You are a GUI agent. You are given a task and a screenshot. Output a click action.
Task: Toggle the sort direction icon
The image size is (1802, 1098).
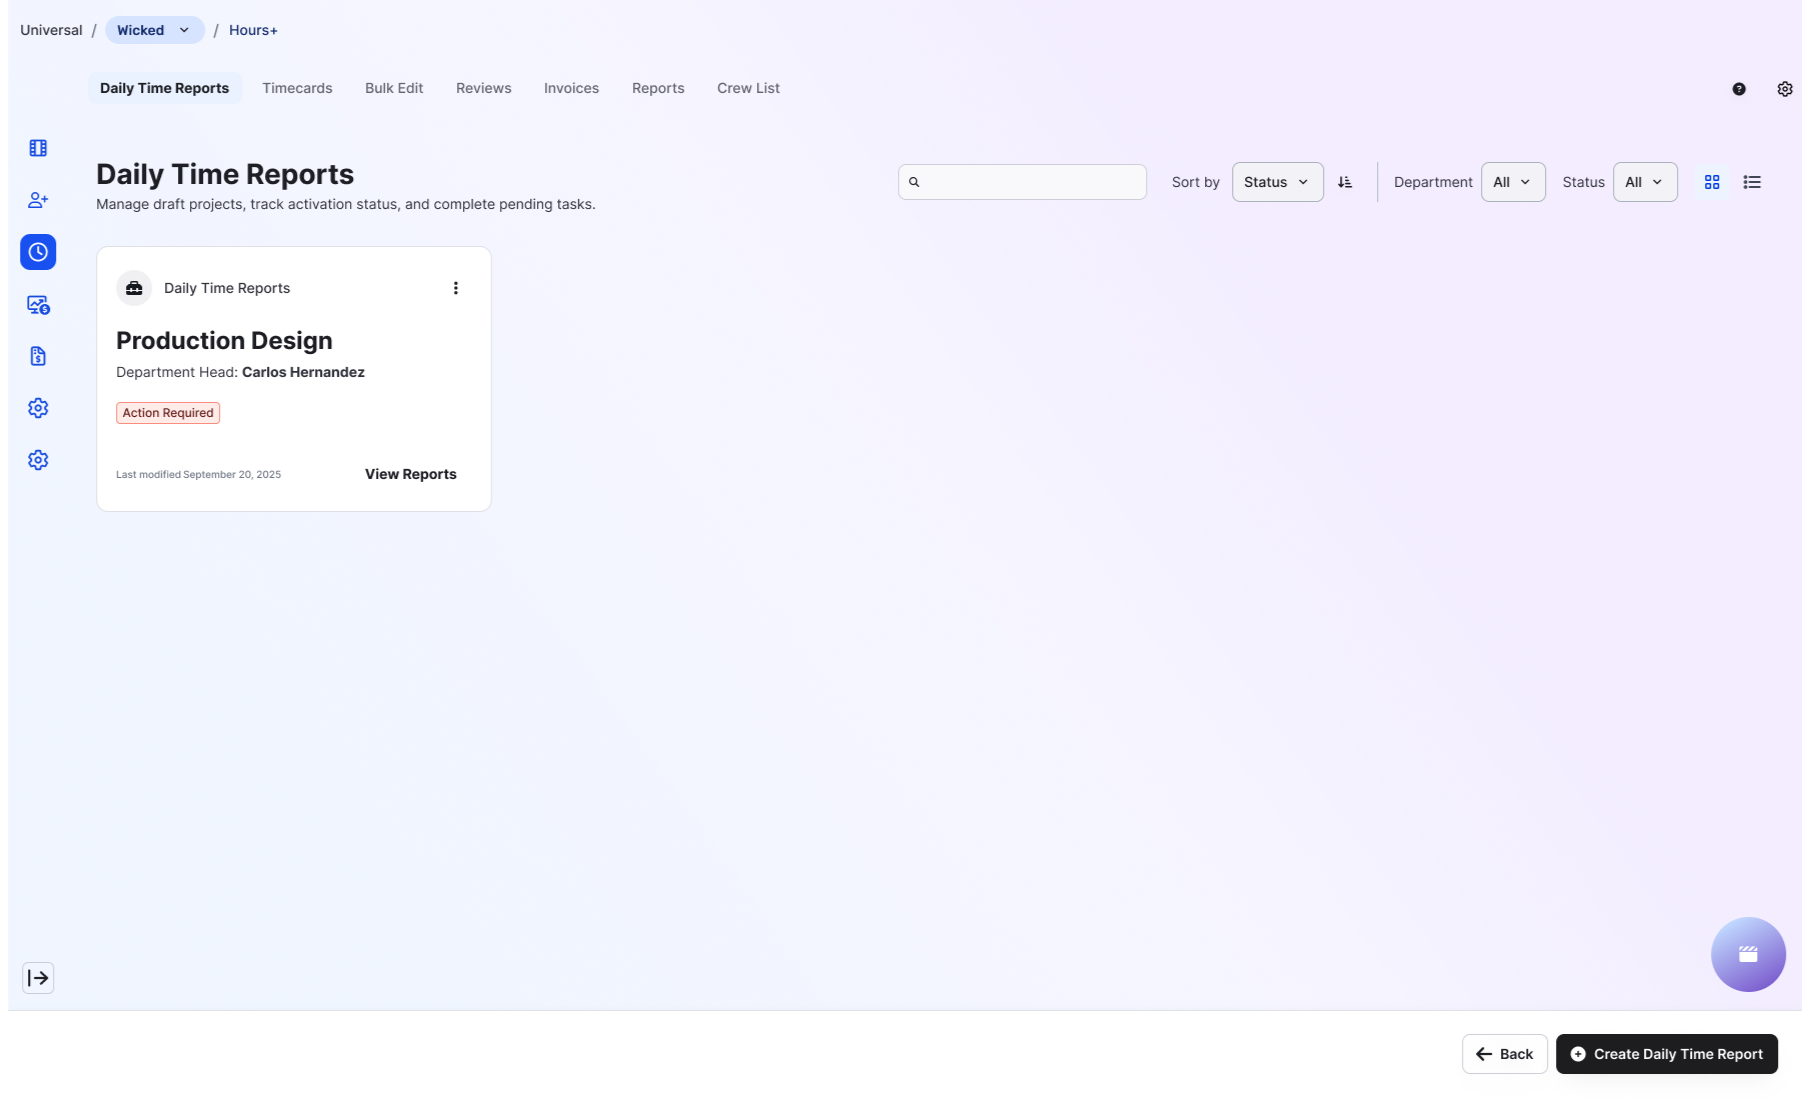[1345, 181]
